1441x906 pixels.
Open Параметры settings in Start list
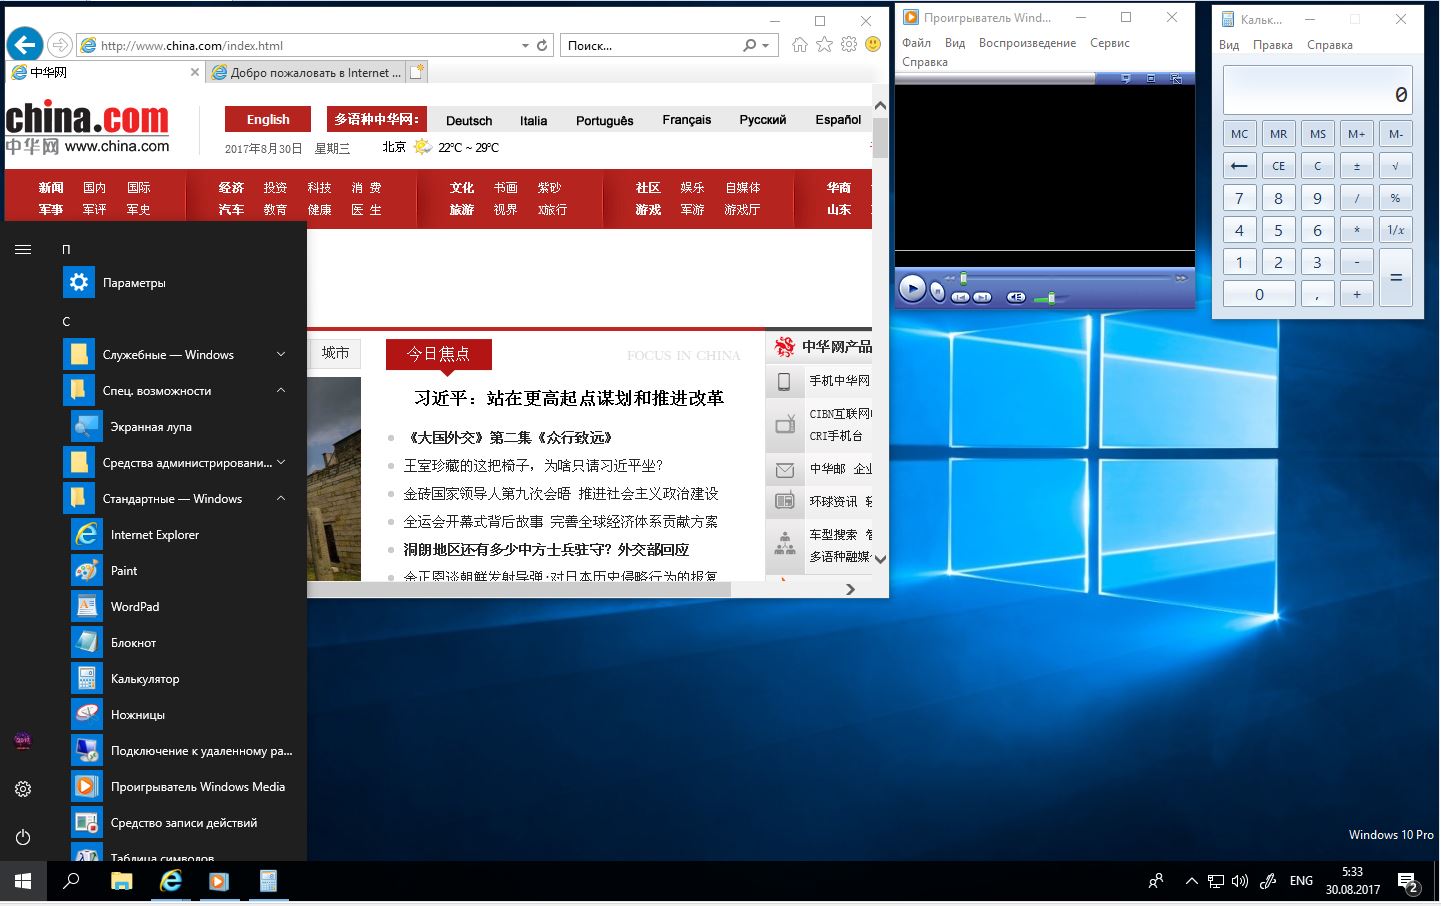tap(134, 283)
